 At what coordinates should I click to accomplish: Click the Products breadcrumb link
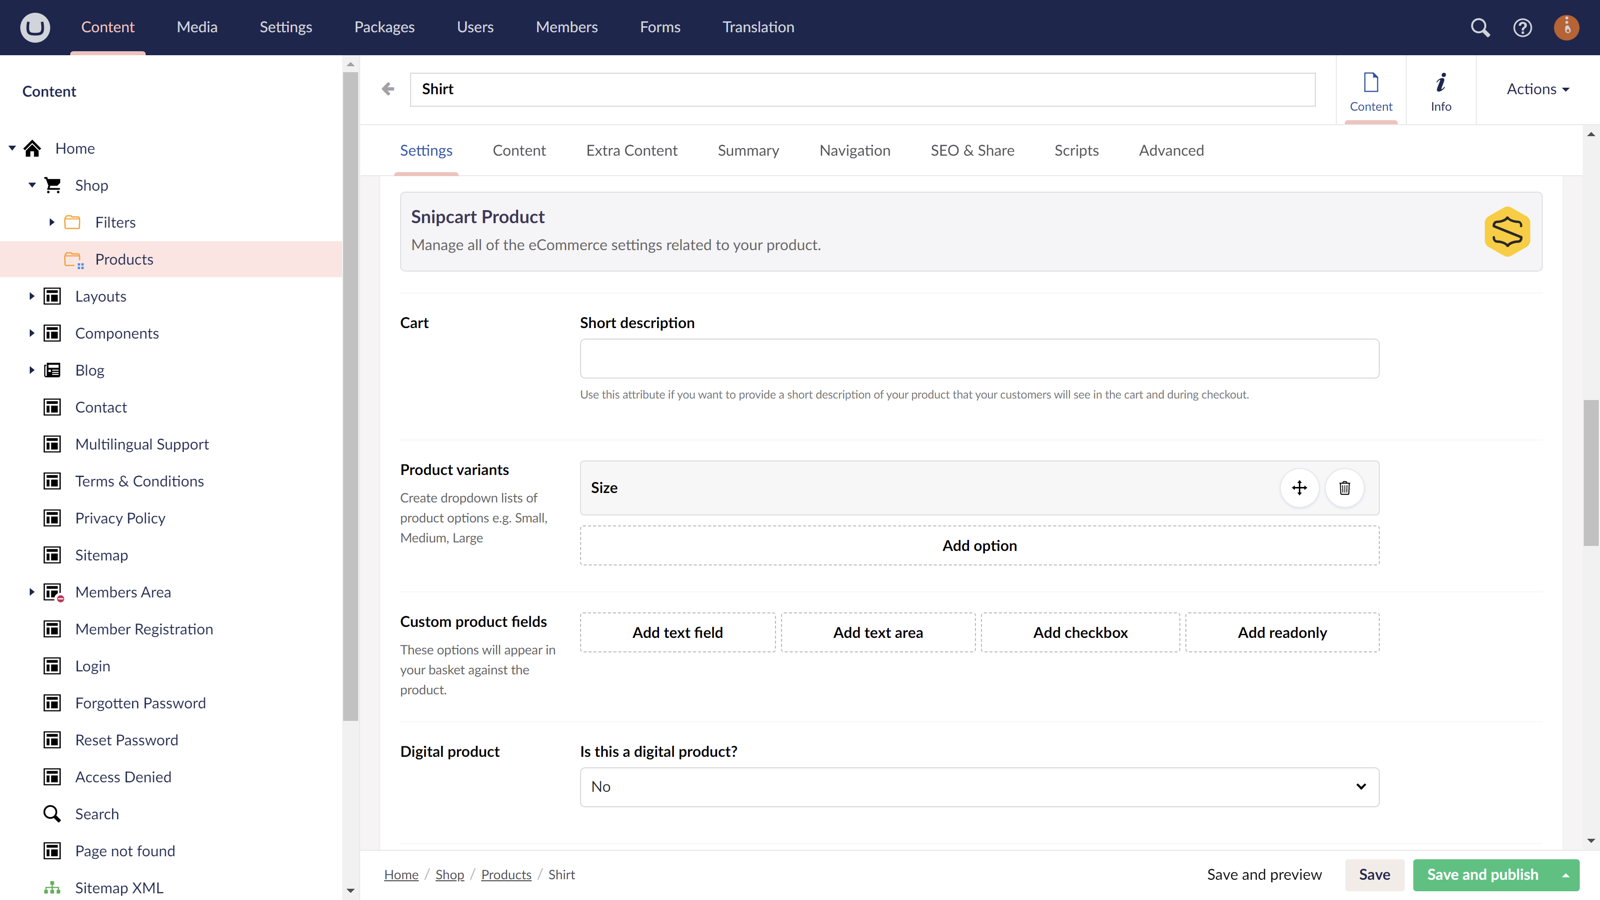tap(506, 875)
